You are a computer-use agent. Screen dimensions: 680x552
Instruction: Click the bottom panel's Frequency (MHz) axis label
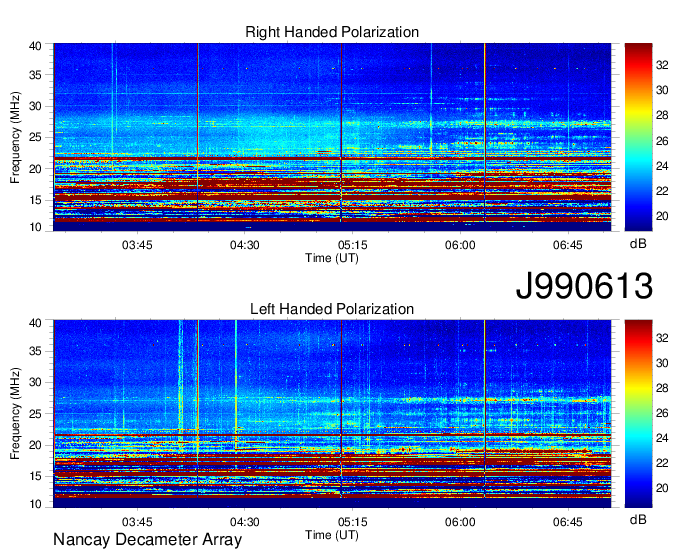[x=15, y=414]
